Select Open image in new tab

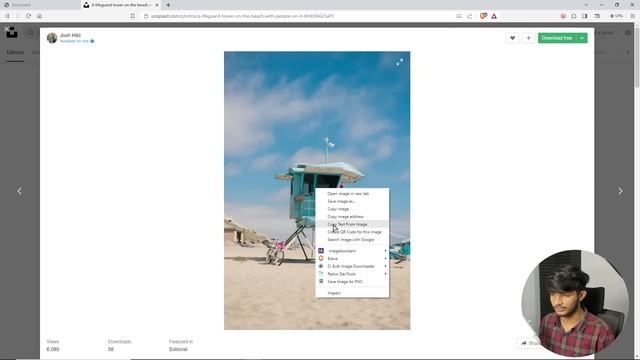(x=352, y=193)
